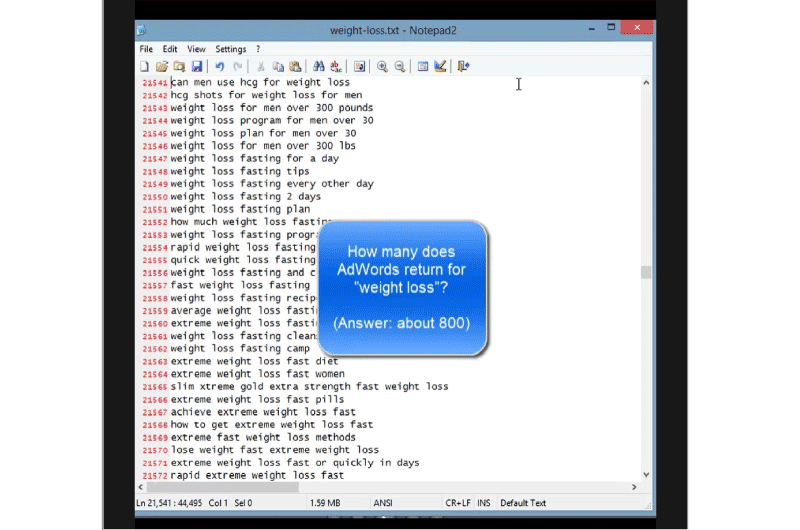The width and height of the screenshot is (800, 530).
Task: Click line "lose weight fast extreme weight loss"
Action: coord(274,450)
